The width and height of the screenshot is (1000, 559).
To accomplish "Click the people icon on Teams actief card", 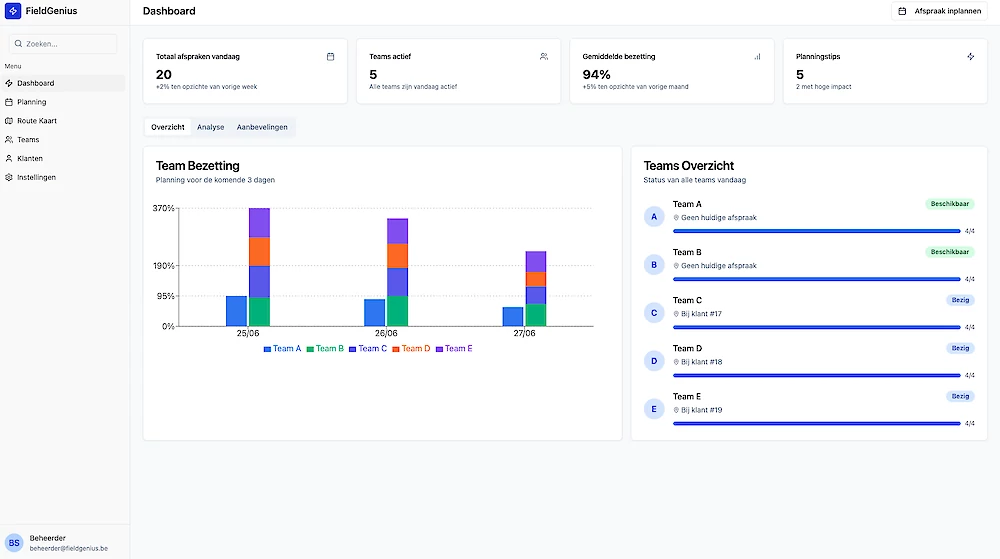I will point(544,57).
